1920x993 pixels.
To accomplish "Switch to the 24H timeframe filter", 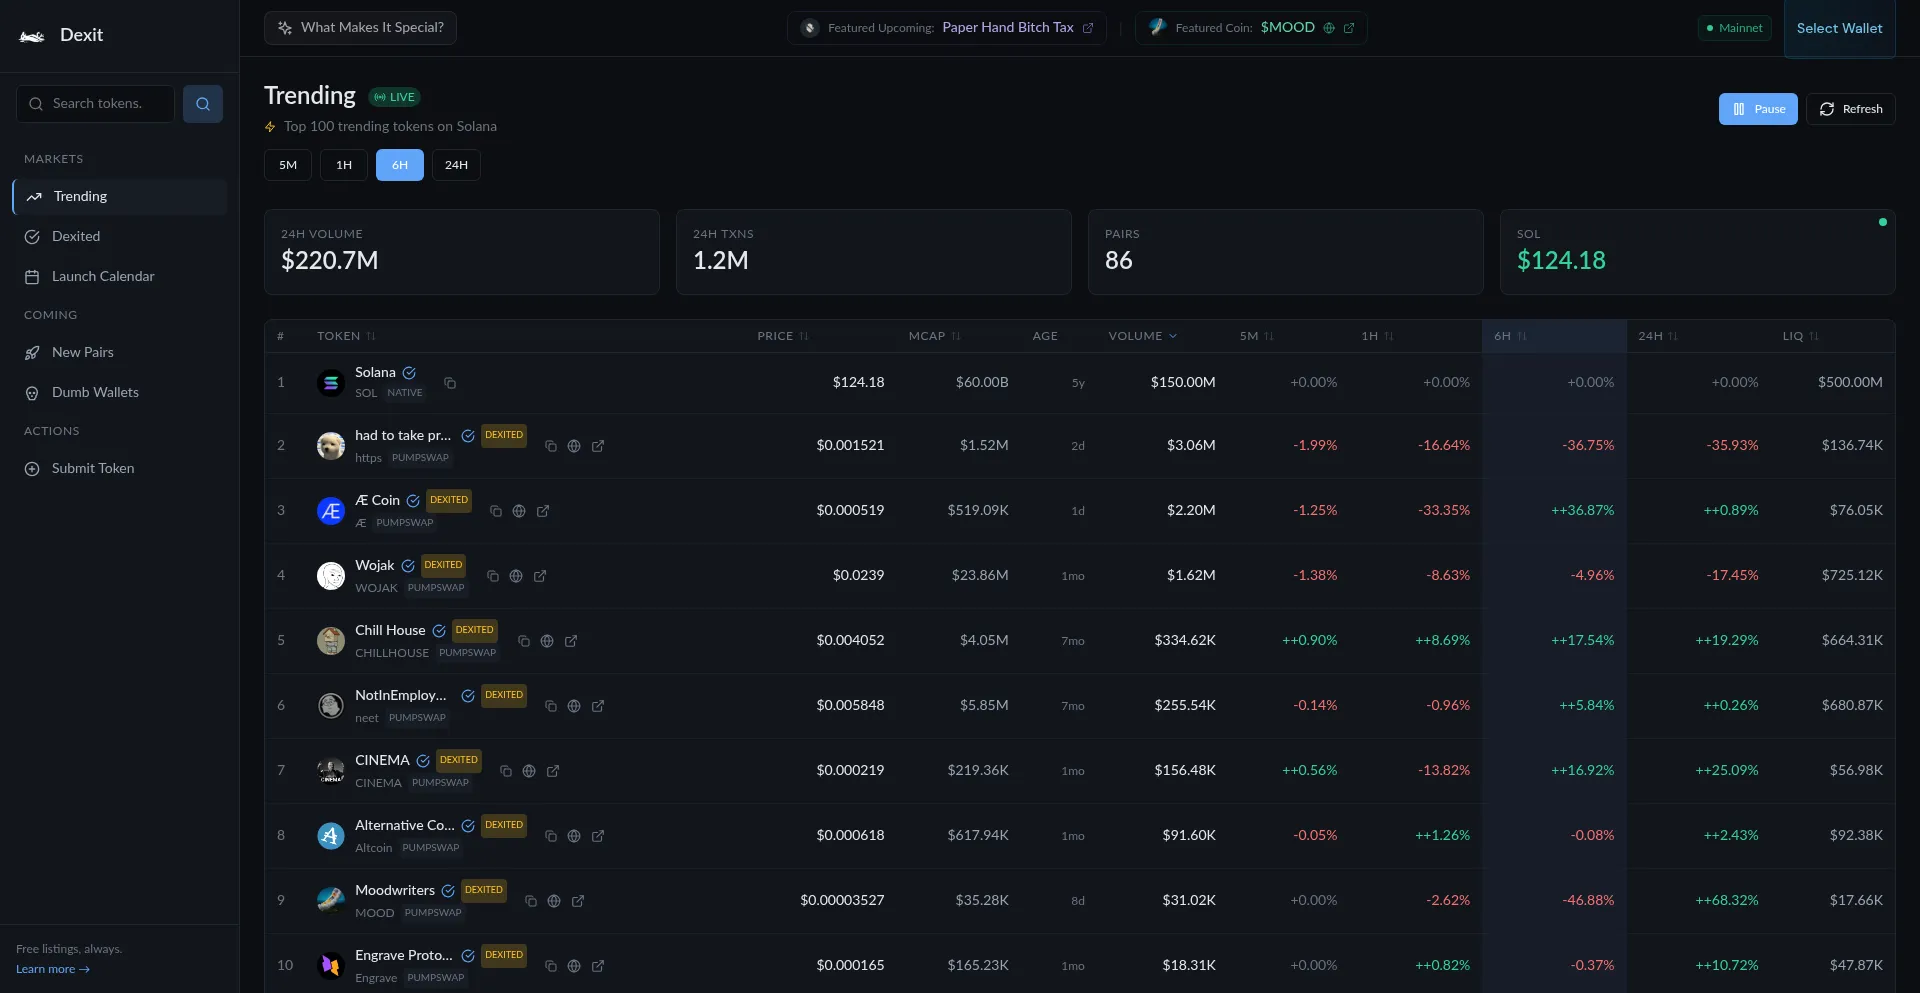I will pos(456,165).
